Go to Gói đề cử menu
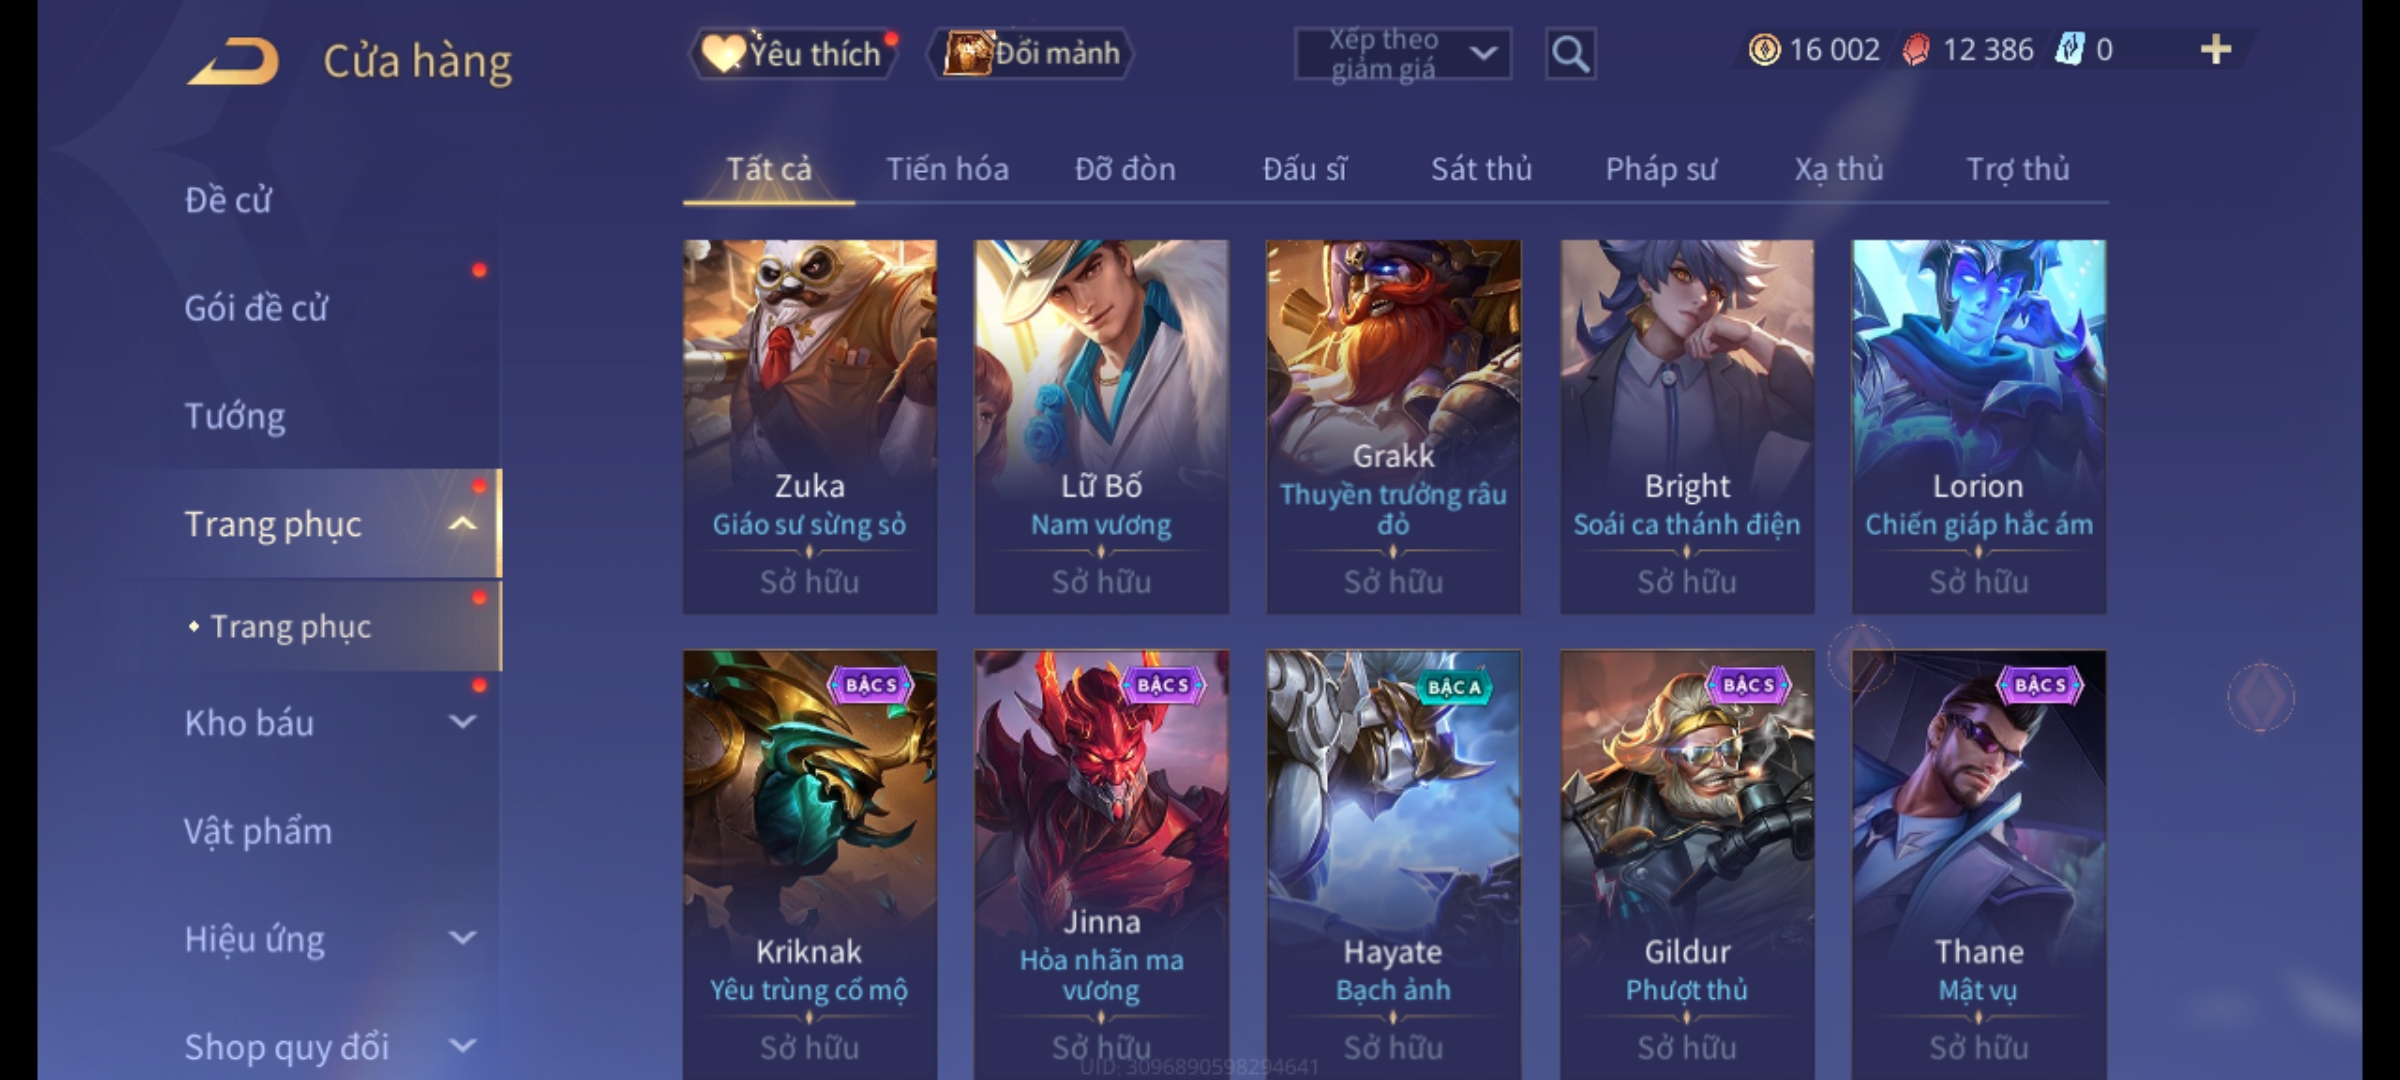 click(x=256, y=308)
